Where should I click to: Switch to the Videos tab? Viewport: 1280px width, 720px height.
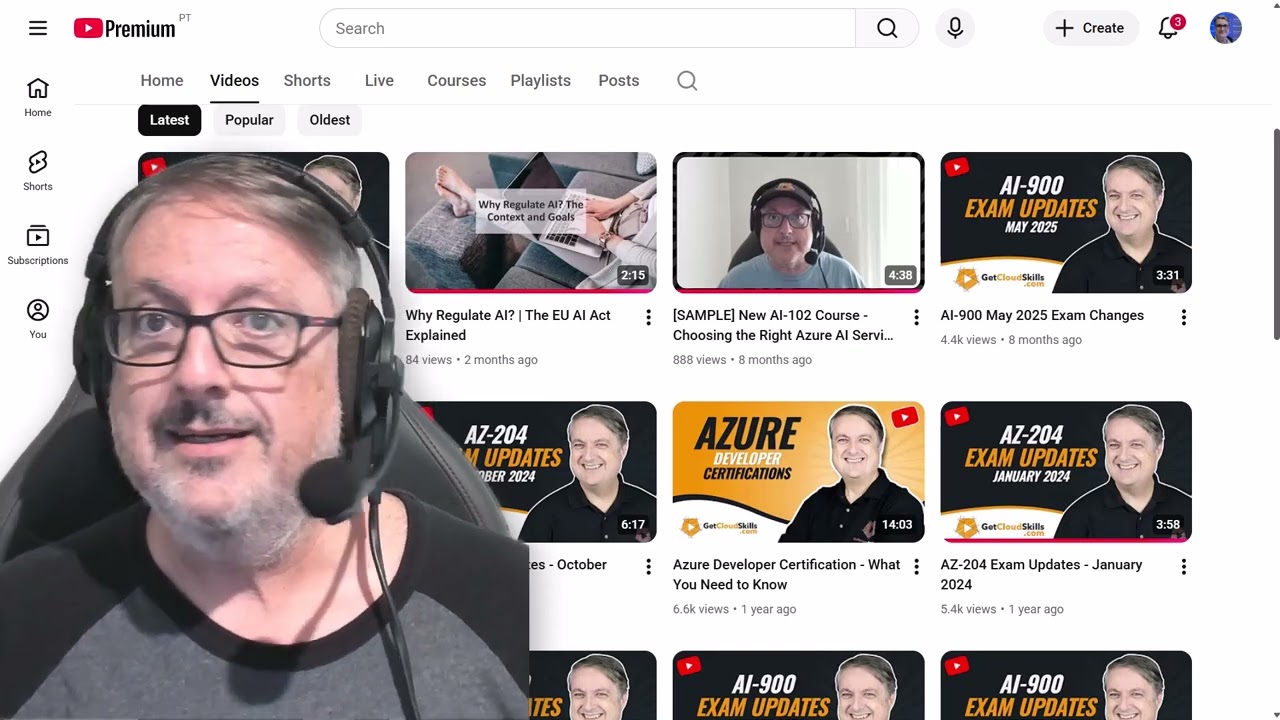click(234, 81)
